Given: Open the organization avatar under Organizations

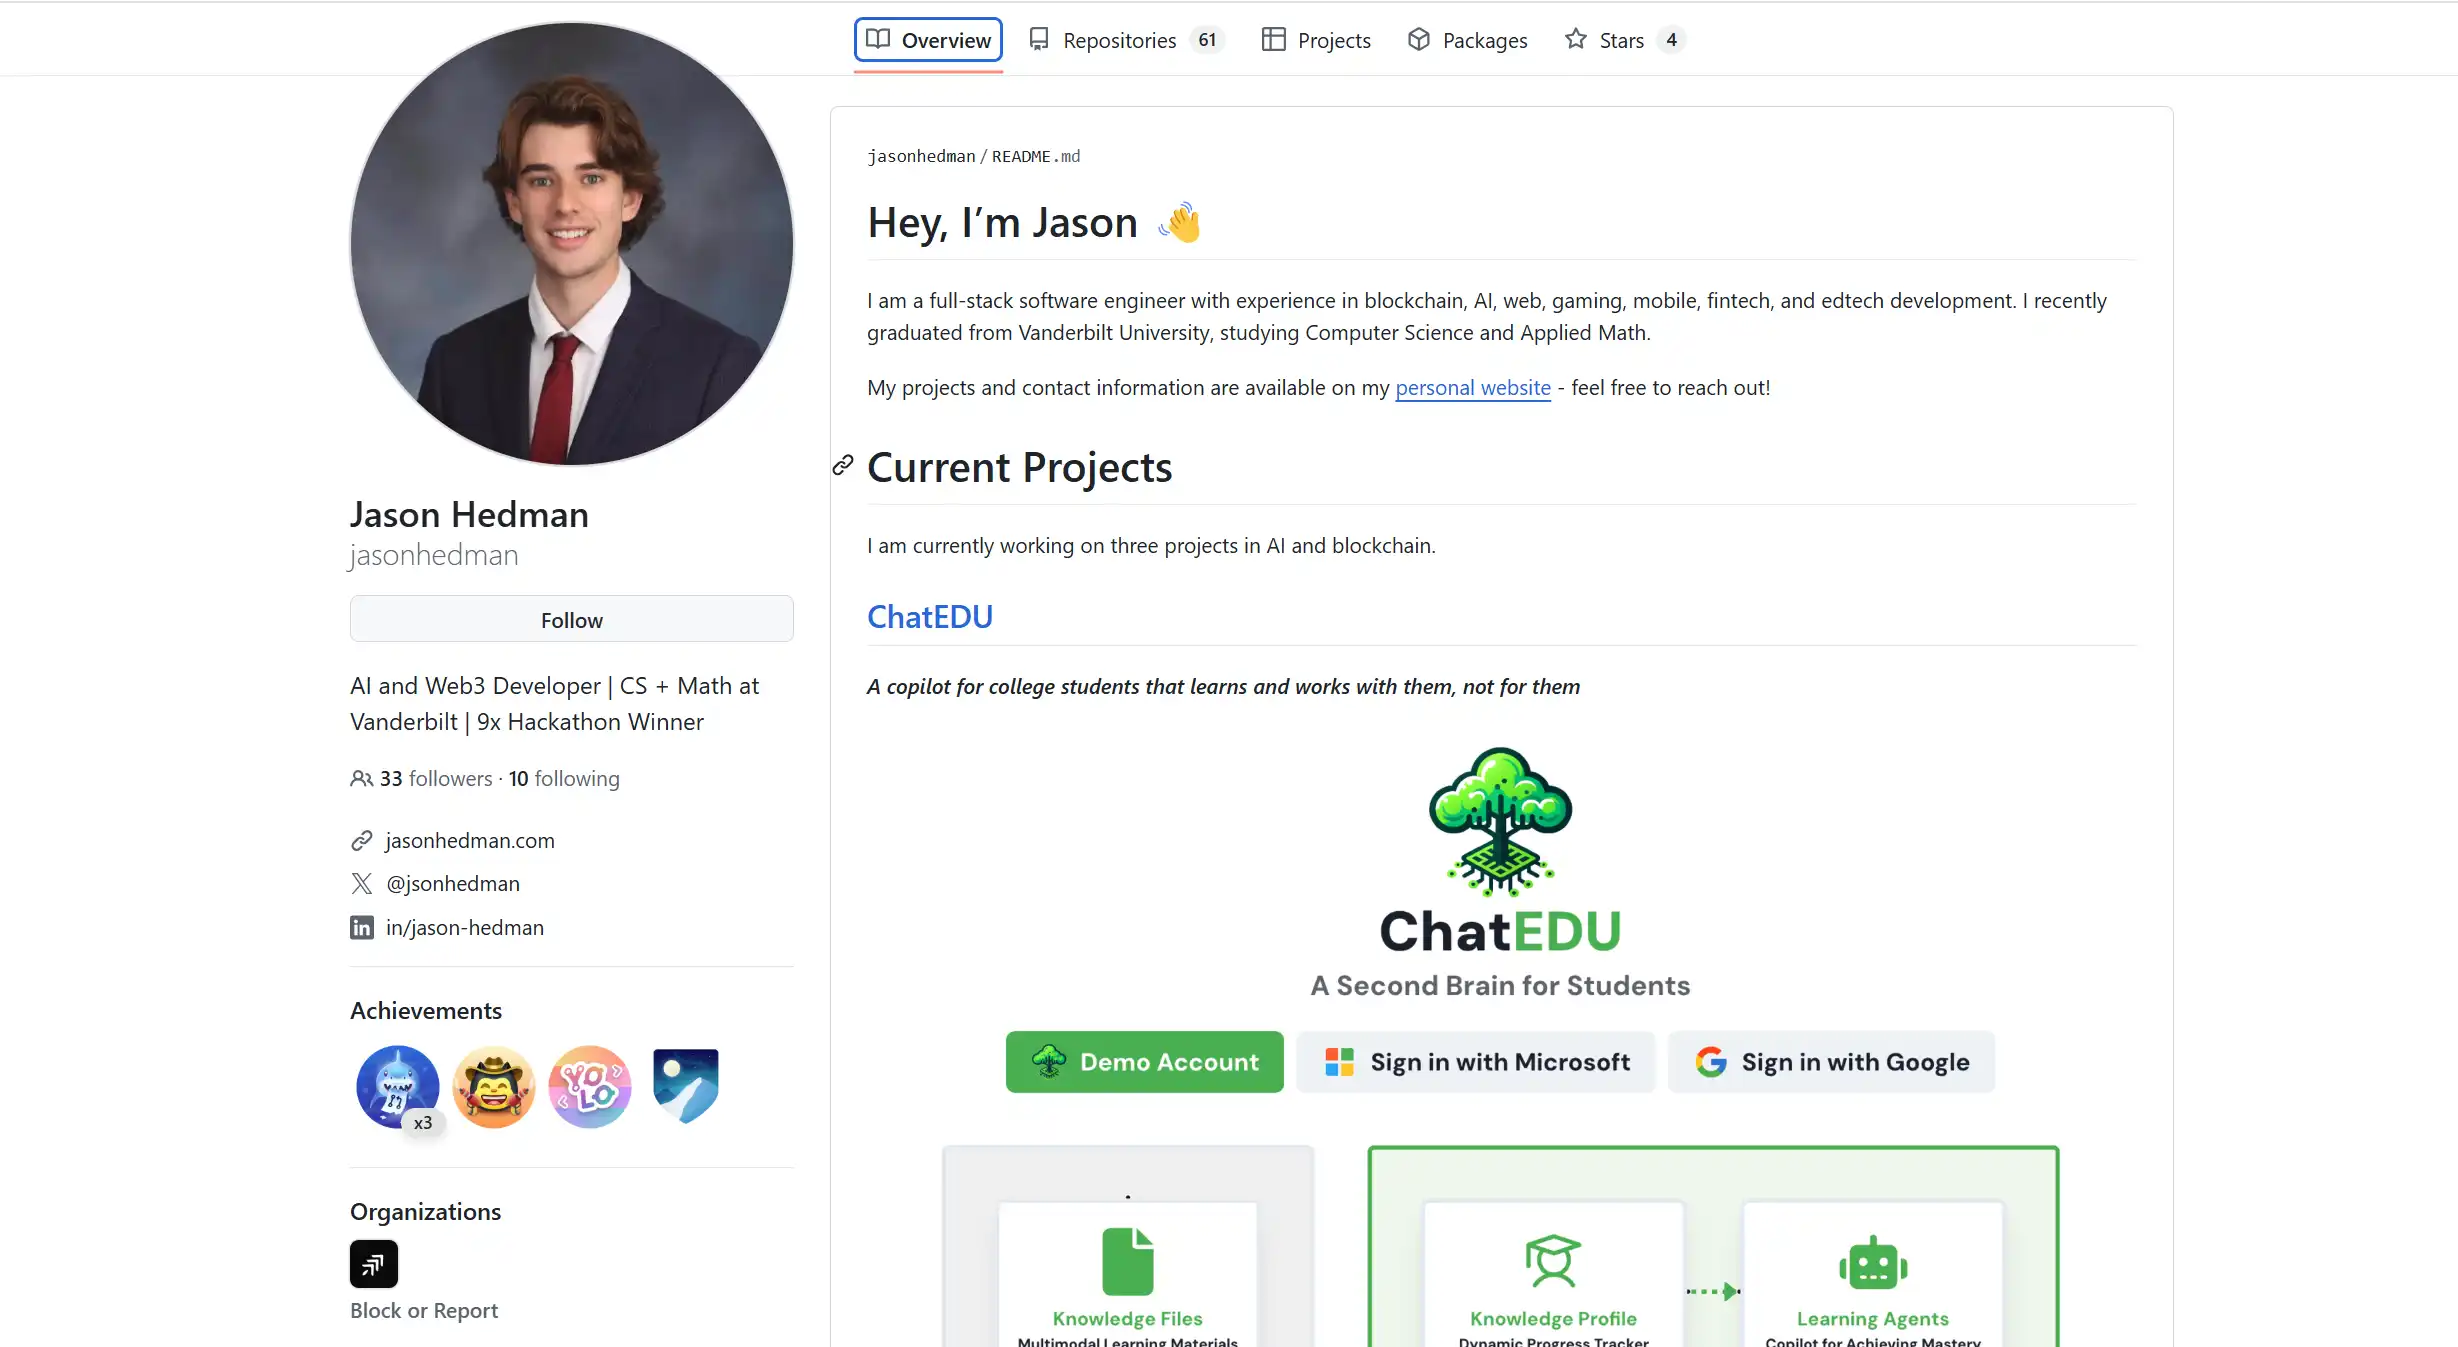Looking at the screenshot, I should click(x=374, y=1264).
